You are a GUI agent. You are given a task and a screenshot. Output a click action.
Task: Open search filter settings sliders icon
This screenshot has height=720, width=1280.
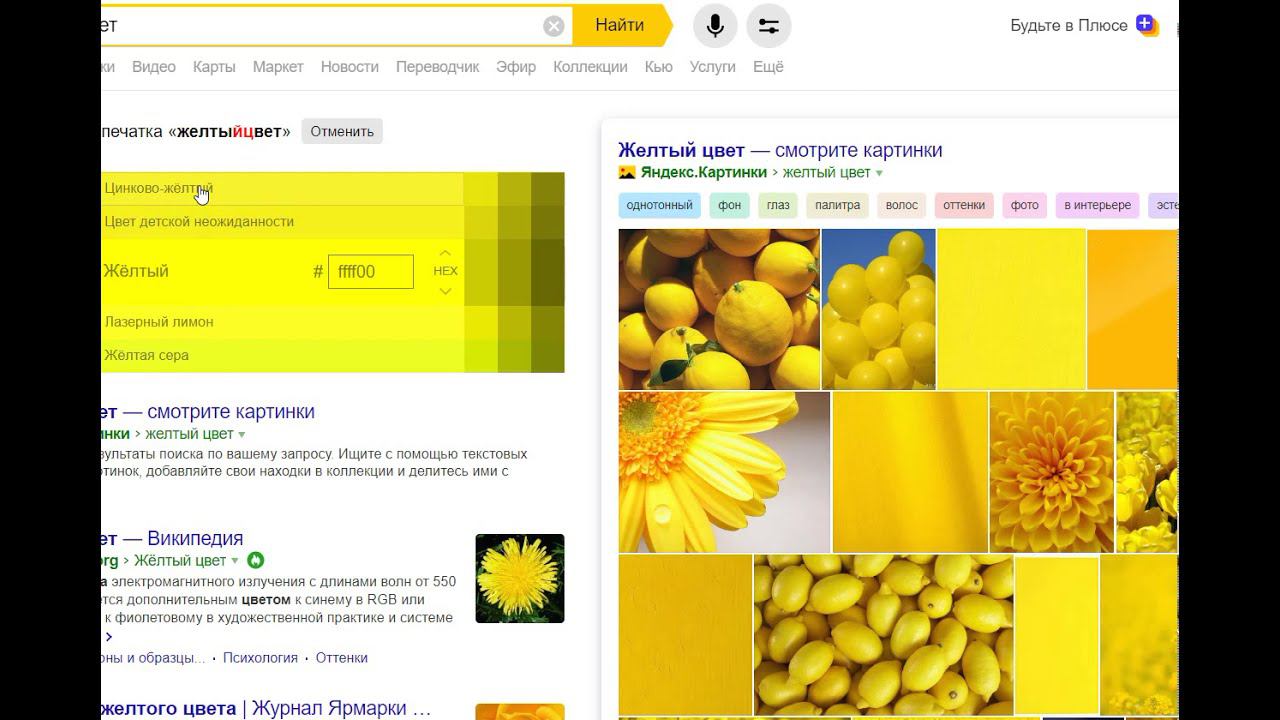pos(768,26)
